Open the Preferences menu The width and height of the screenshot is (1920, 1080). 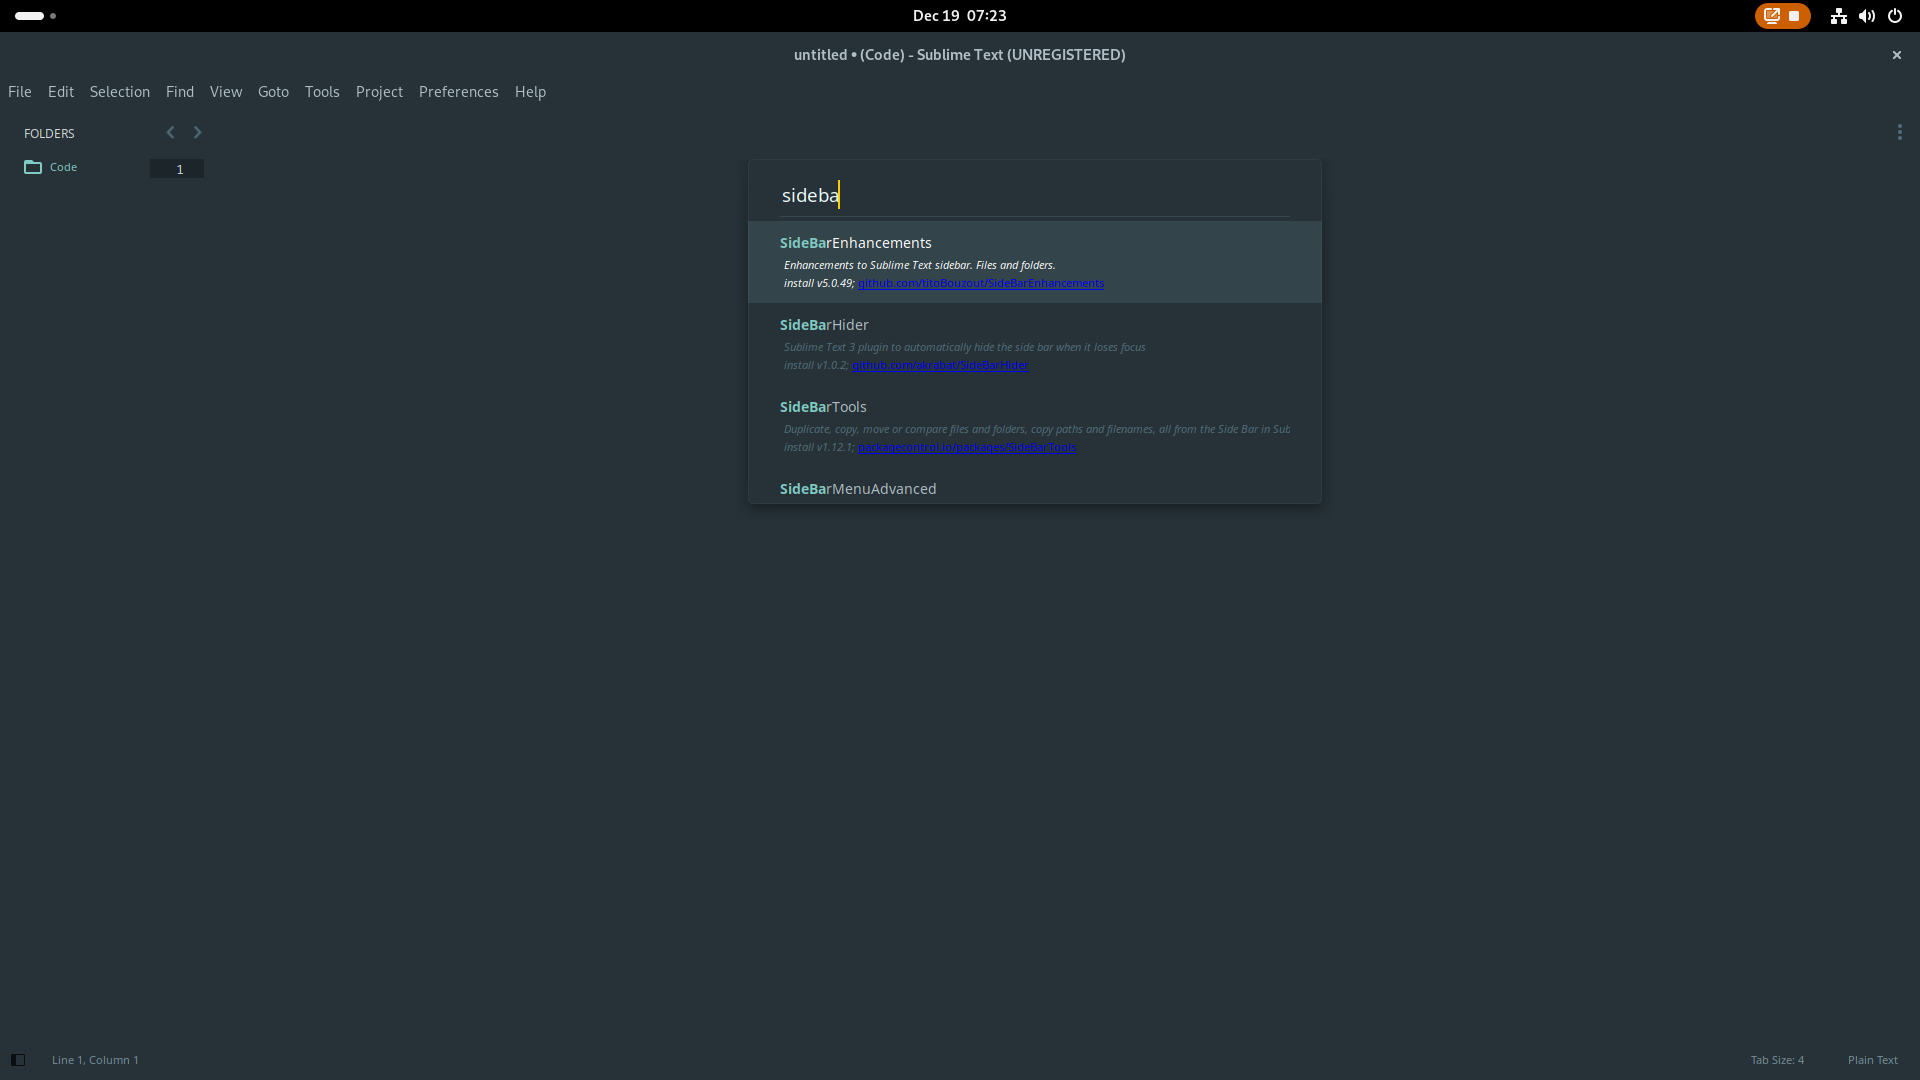tap(458, 91)
